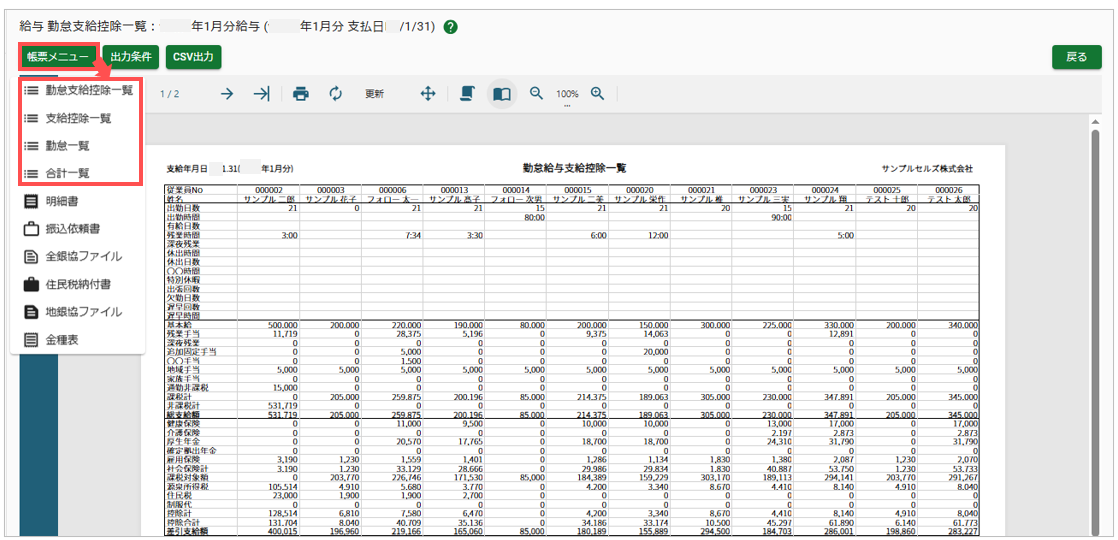Click the 厚生年金 row label
1118x540 pixels.
pyautogui.click(x=183, y=442)
